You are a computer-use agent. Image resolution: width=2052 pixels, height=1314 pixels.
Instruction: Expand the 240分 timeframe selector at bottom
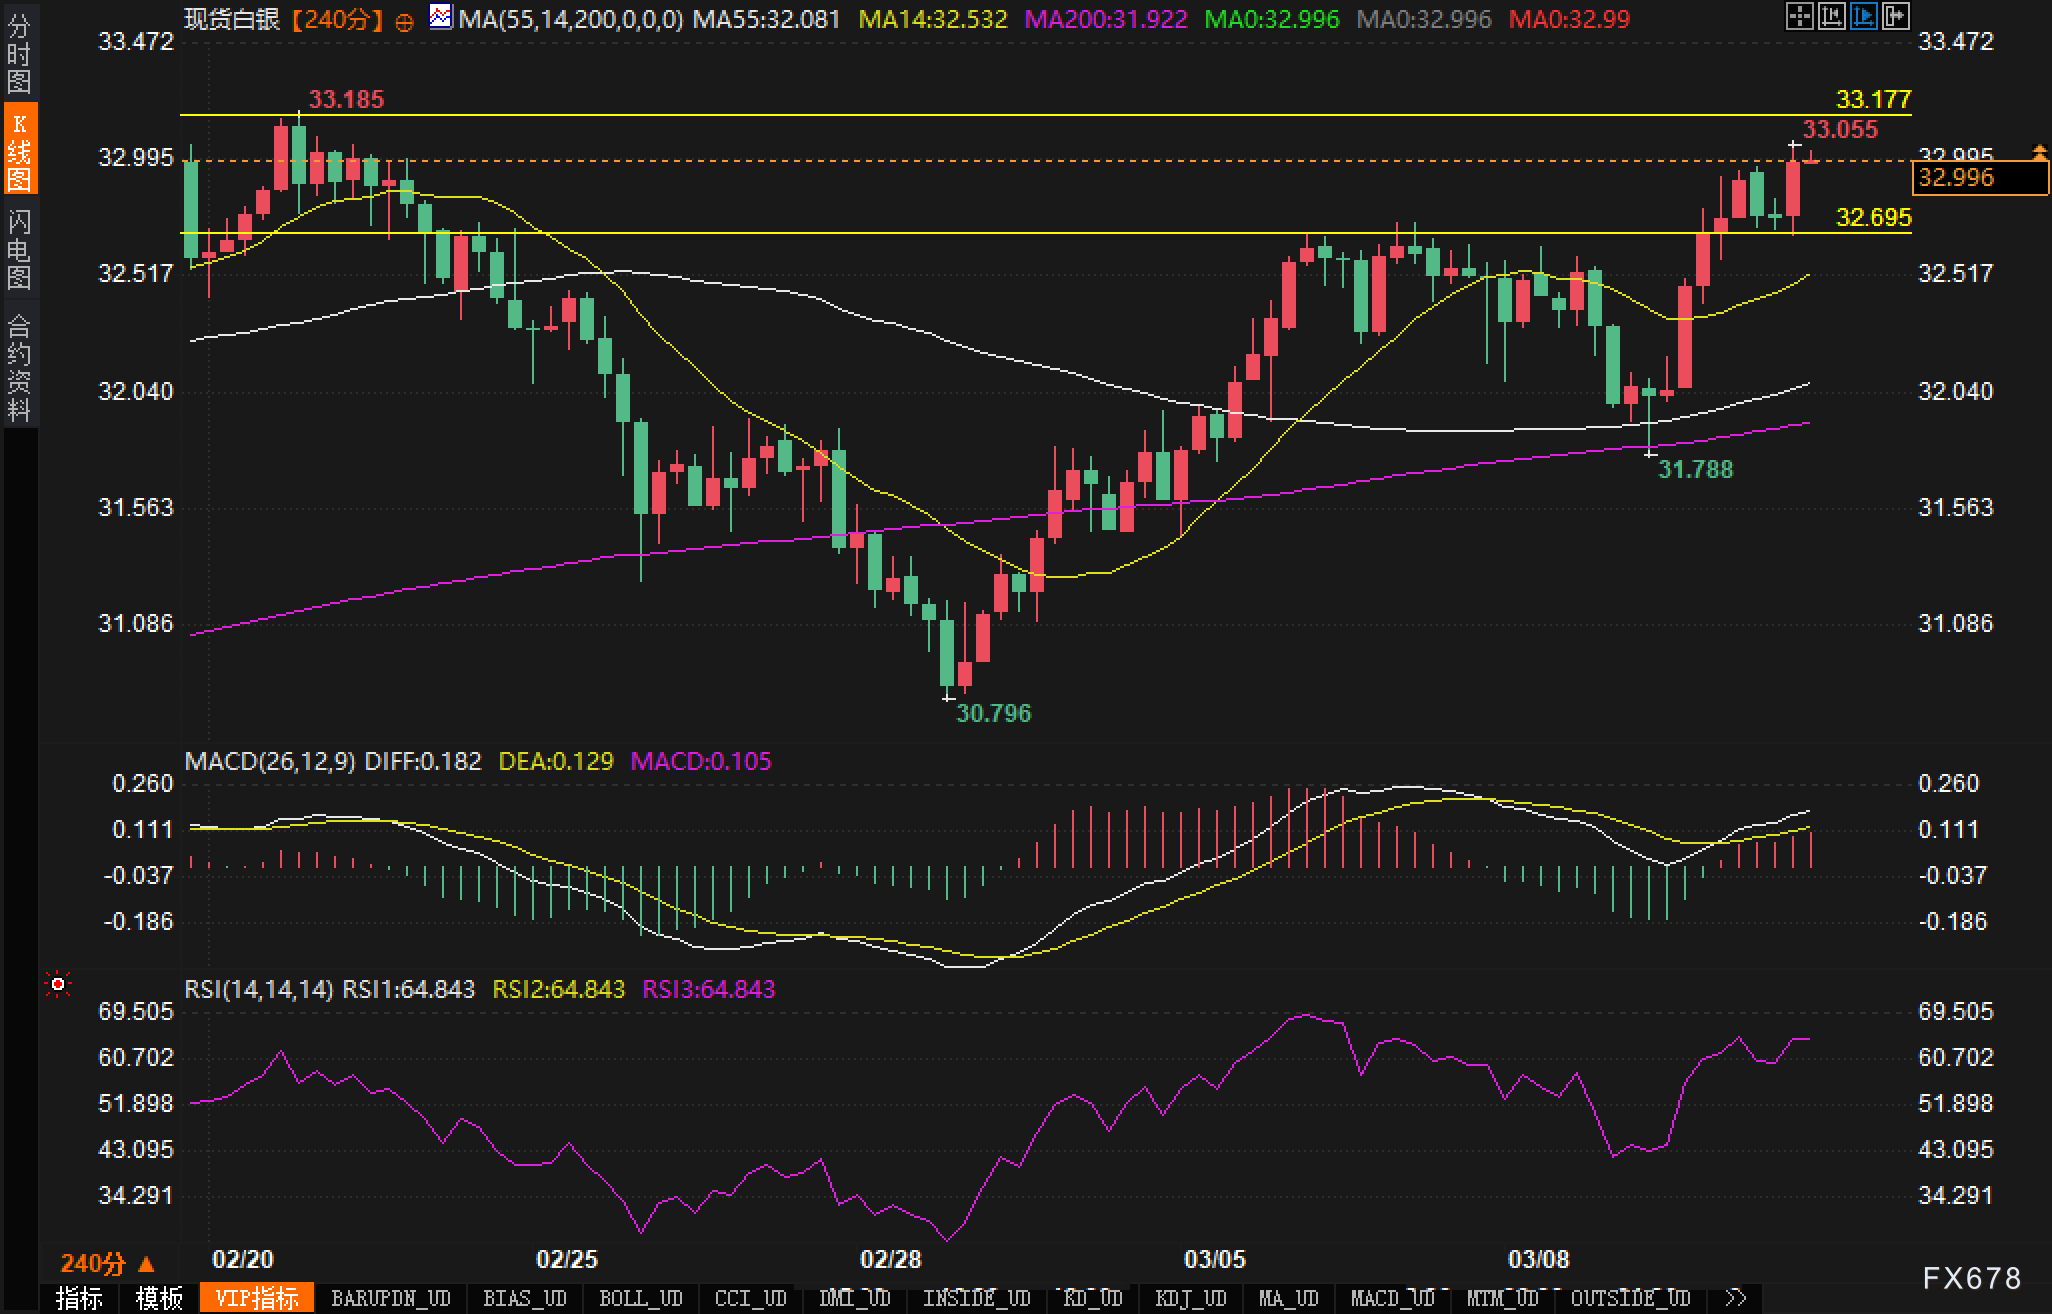coord(108,1263)
